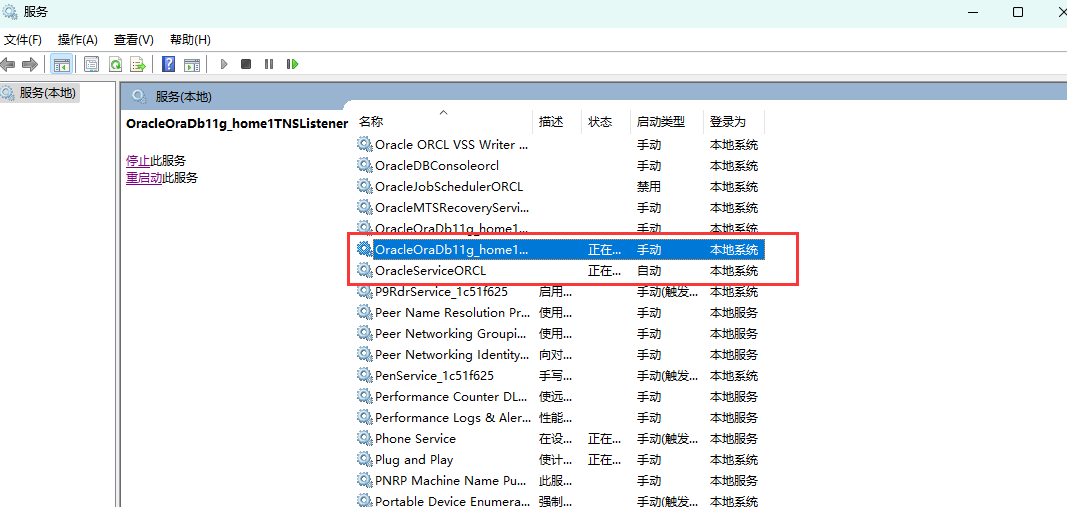This screenshot has width=1067, height=507.
Task: Click gear icon of Performance Counter DLL
Action: coord(365,397)
